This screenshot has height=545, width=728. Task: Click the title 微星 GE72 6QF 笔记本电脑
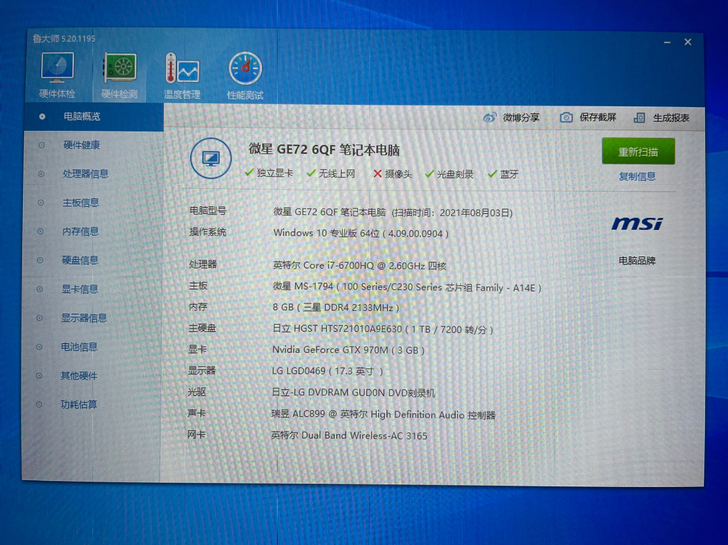[324, 149]
